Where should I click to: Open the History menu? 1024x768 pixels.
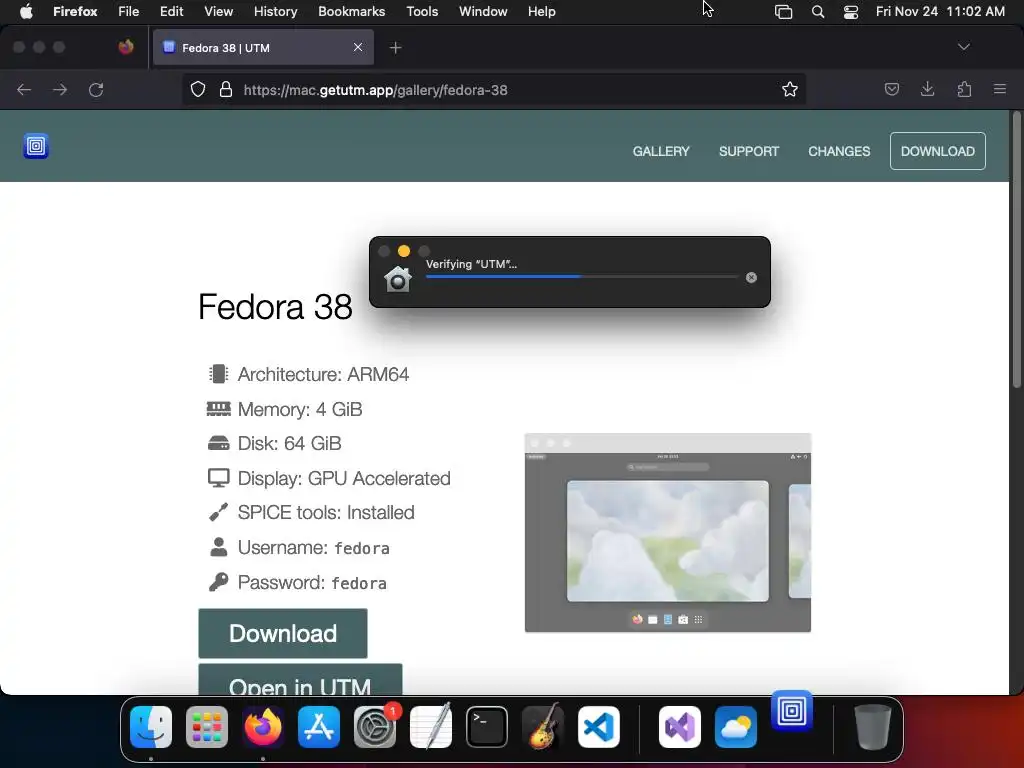coord(276,11)
